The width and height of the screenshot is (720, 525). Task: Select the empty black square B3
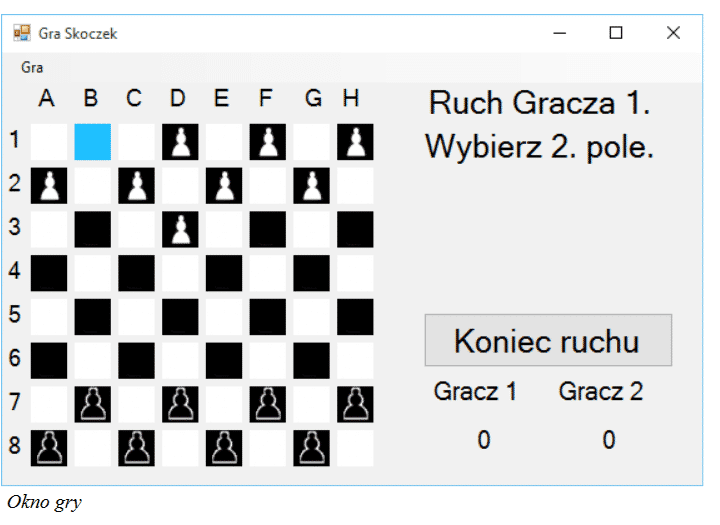[x=92, y=229]
